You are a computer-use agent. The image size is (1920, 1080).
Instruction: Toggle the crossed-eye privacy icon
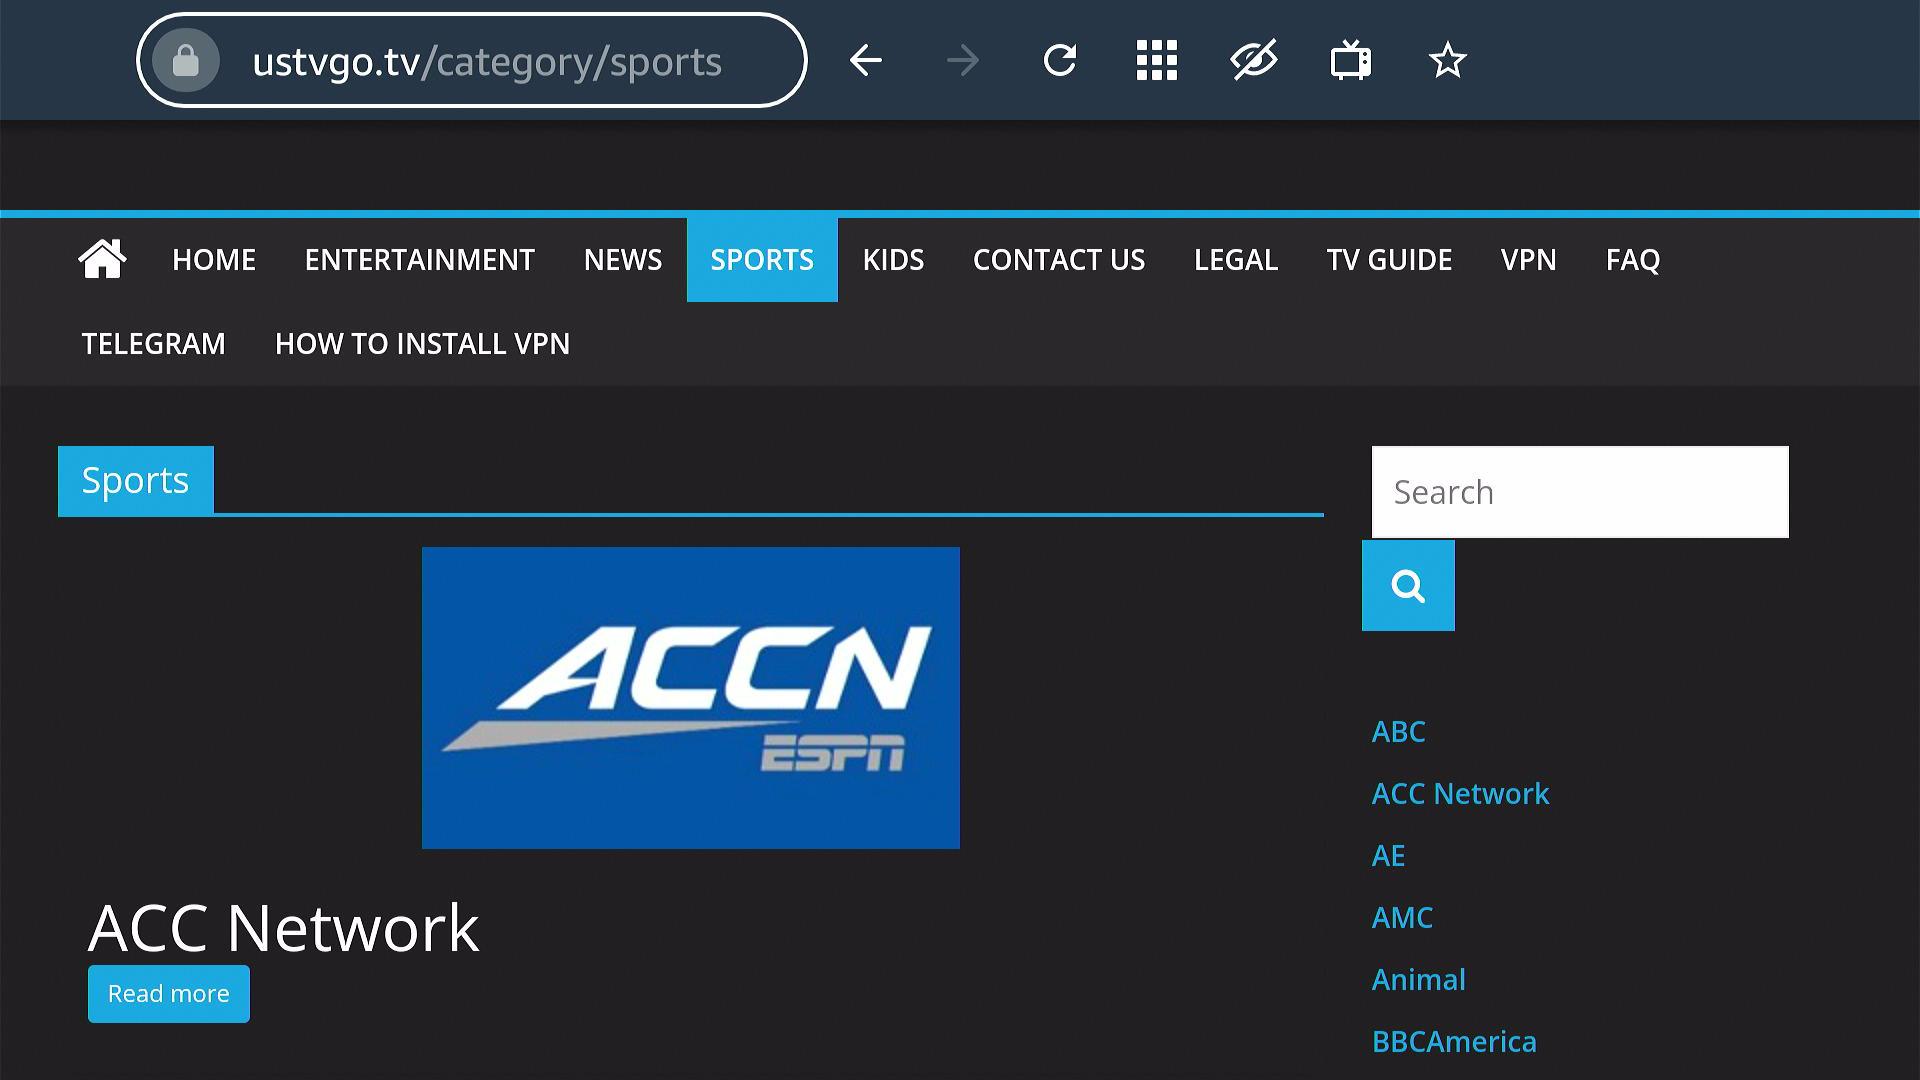(x=1254, y=61)
